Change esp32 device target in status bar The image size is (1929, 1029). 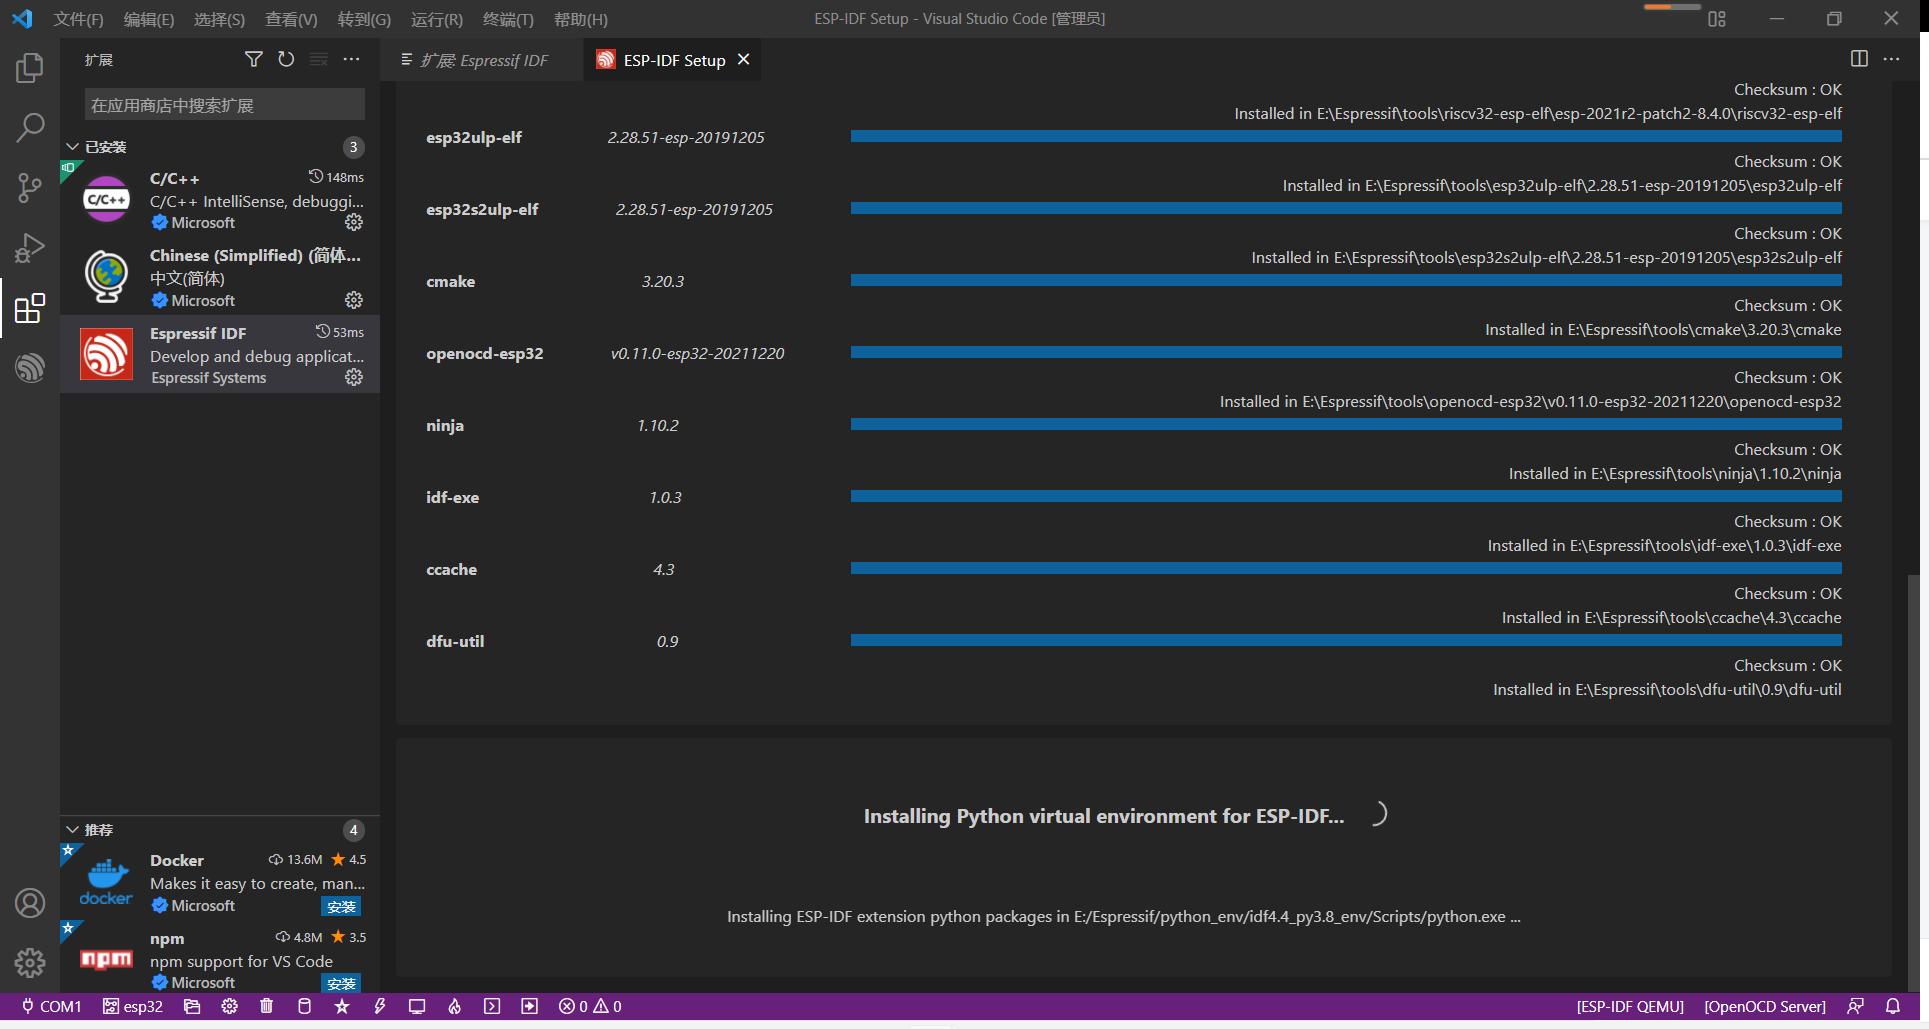click(133, 1007)
